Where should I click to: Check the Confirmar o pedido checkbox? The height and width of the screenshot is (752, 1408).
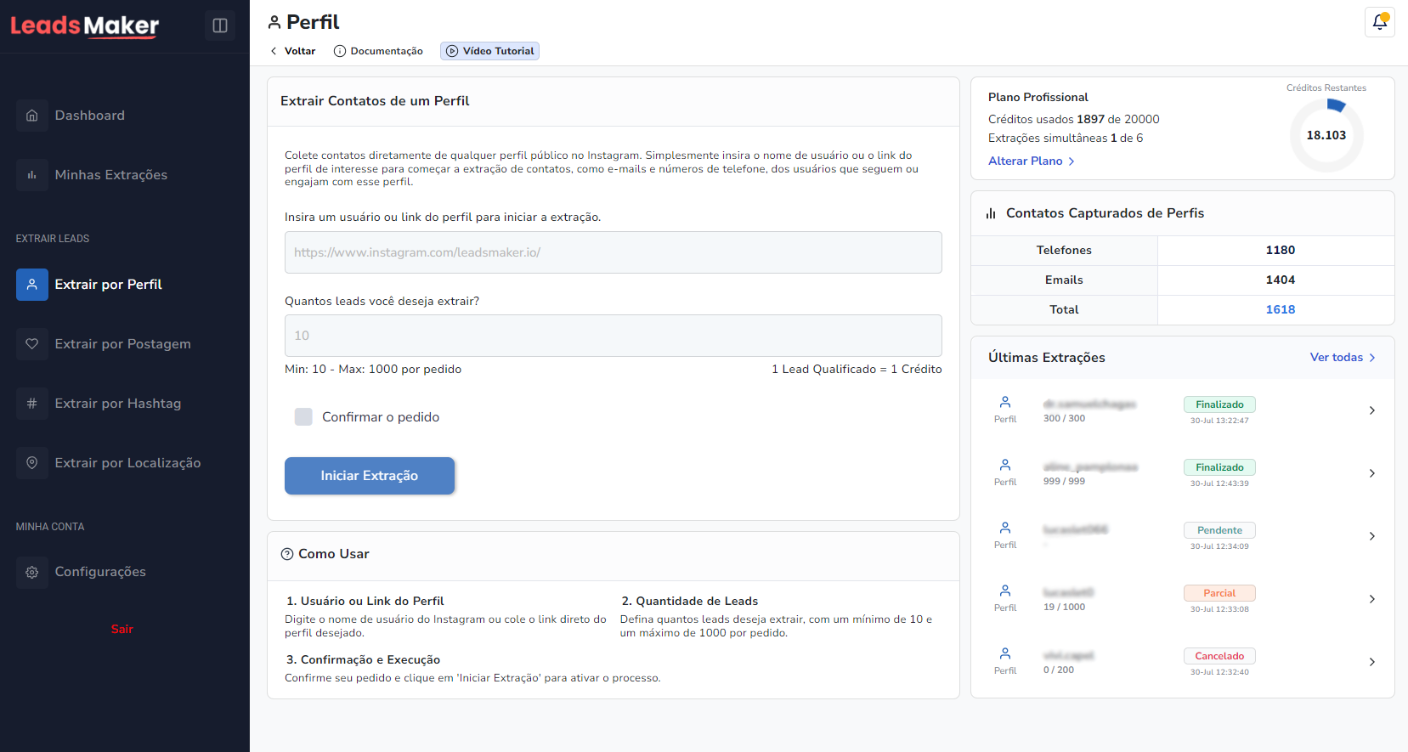pyautogui.click(x=304, y=417)
